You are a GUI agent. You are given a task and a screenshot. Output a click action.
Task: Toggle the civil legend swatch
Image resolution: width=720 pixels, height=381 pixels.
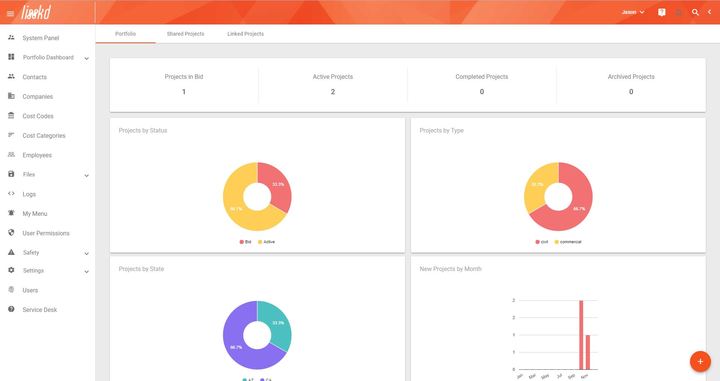click(x=537, y=242)
